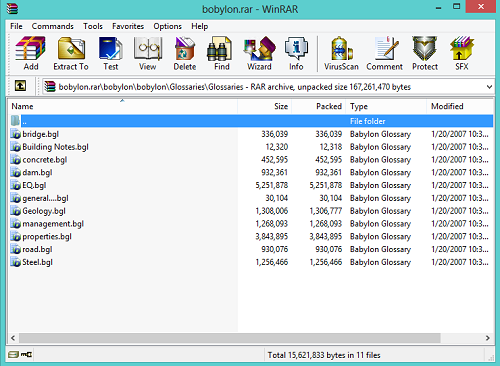Launch the Wizard tool
Image resolution: width=500 pixels, height=366 pixels.
(x=259, y=53)
